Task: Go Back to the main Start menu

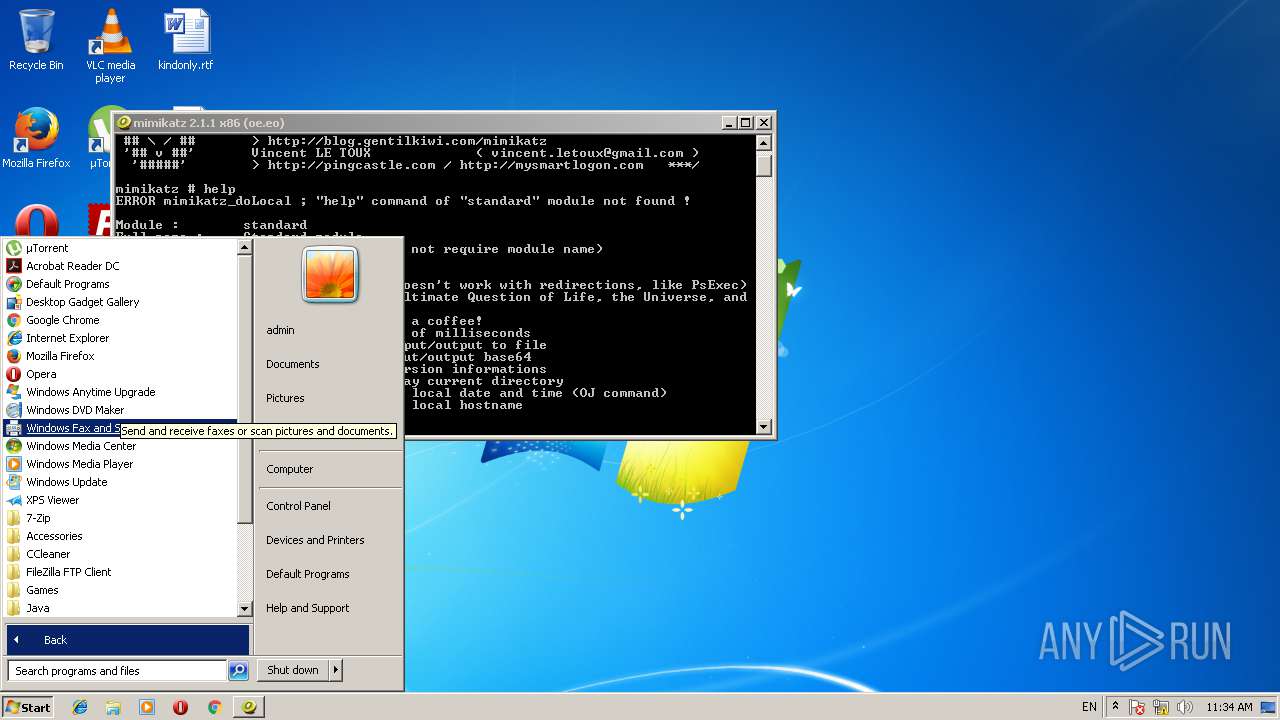Action: pos(127,640)
